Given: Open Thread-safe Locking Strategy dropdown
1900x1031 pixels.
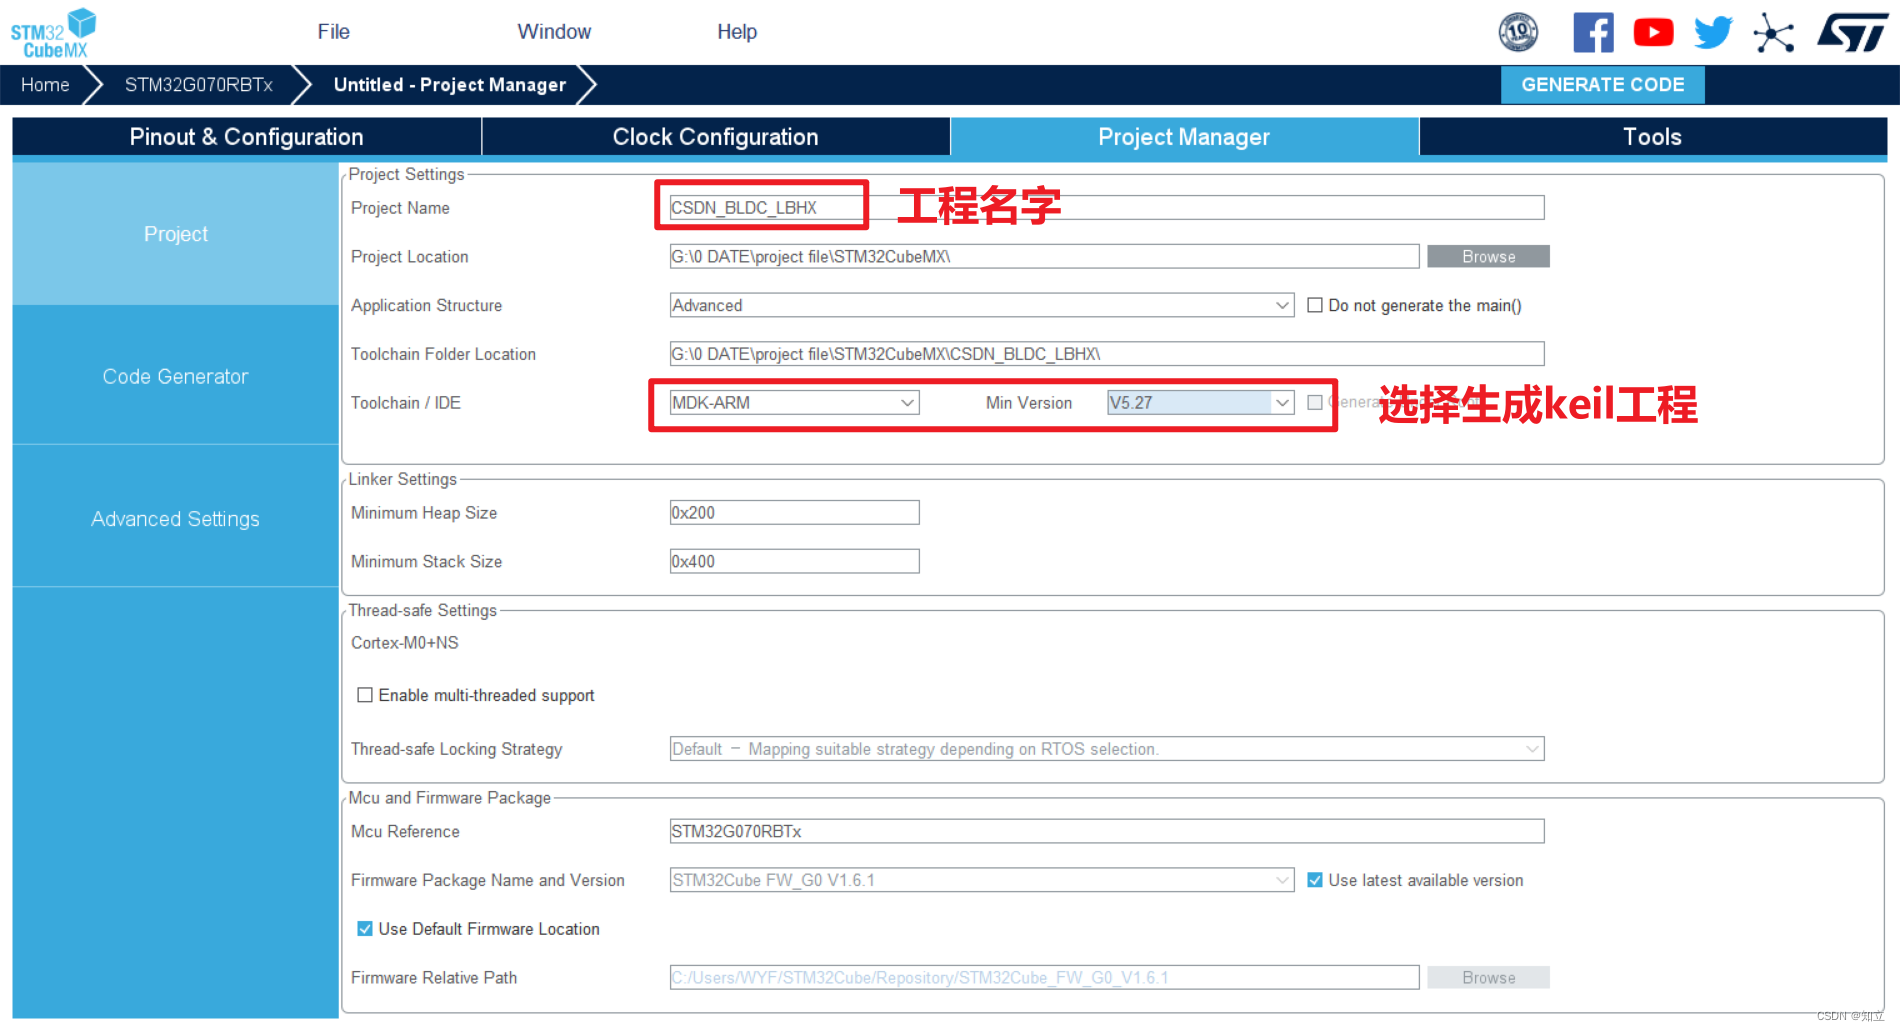Looking at the screenshot, I should [x=1107, y=749].
